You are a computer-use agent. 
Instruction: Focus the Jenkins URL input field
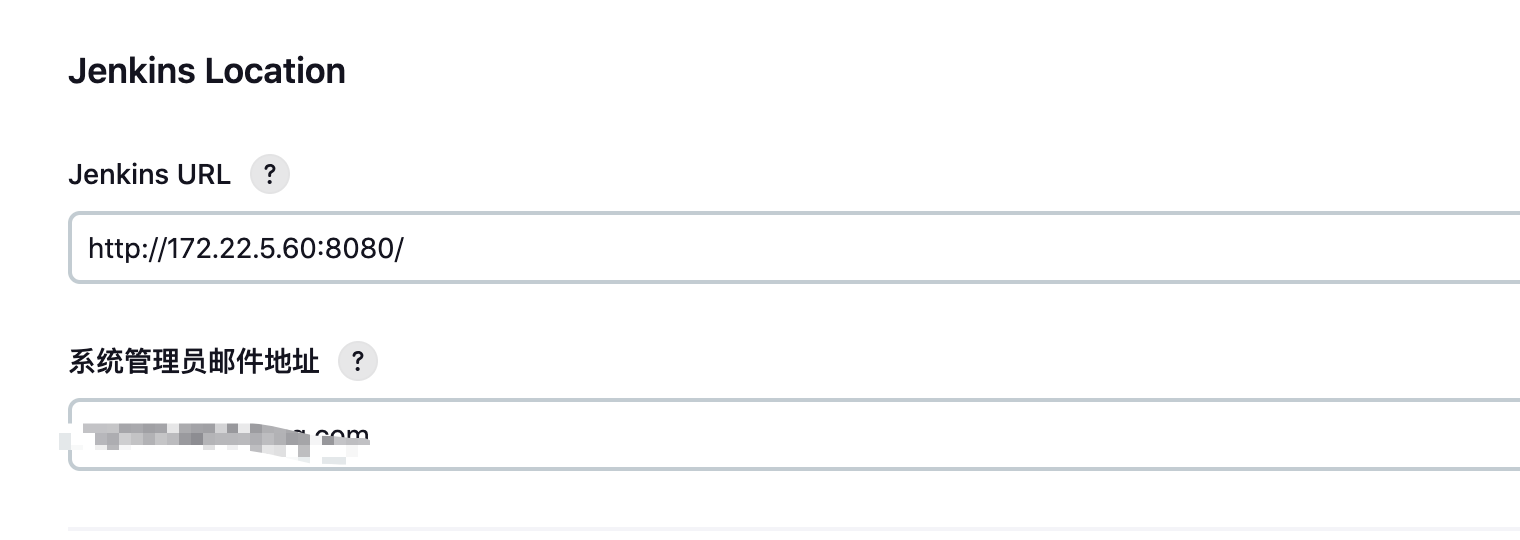tap(795, 247)
